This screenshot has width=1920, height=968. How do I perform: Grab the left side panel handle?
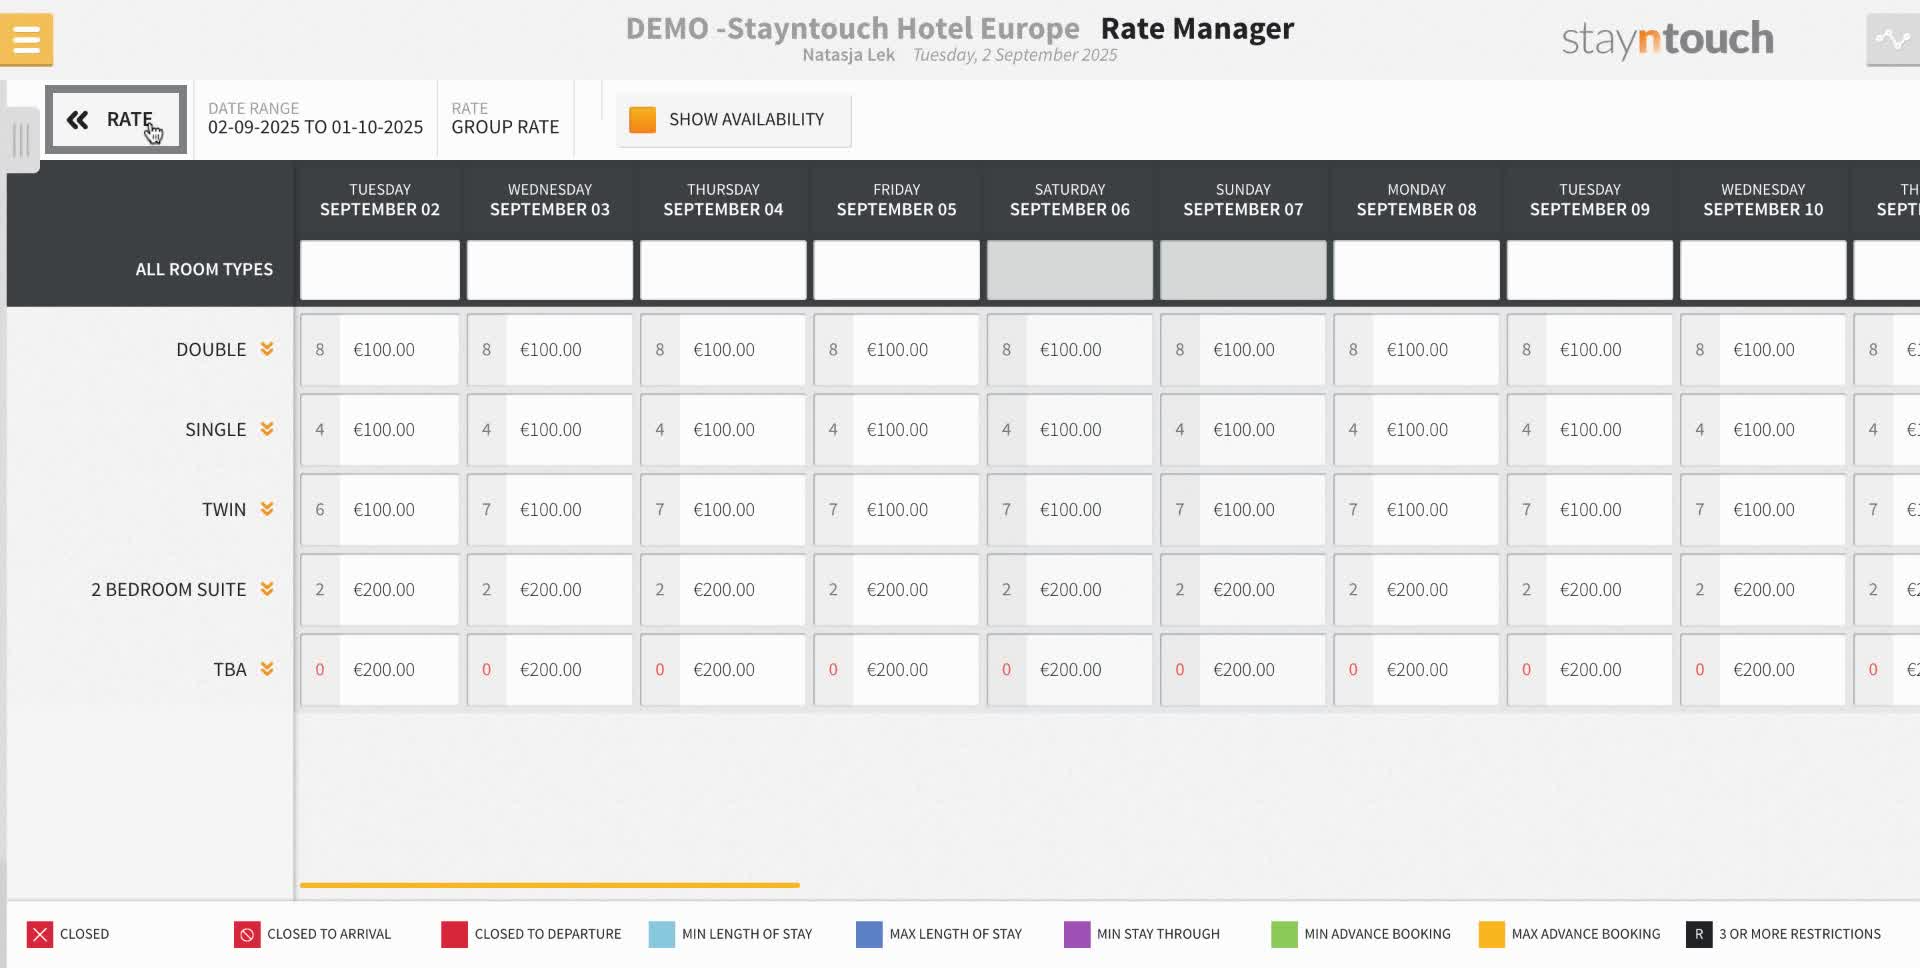click(x=21, y=139)
